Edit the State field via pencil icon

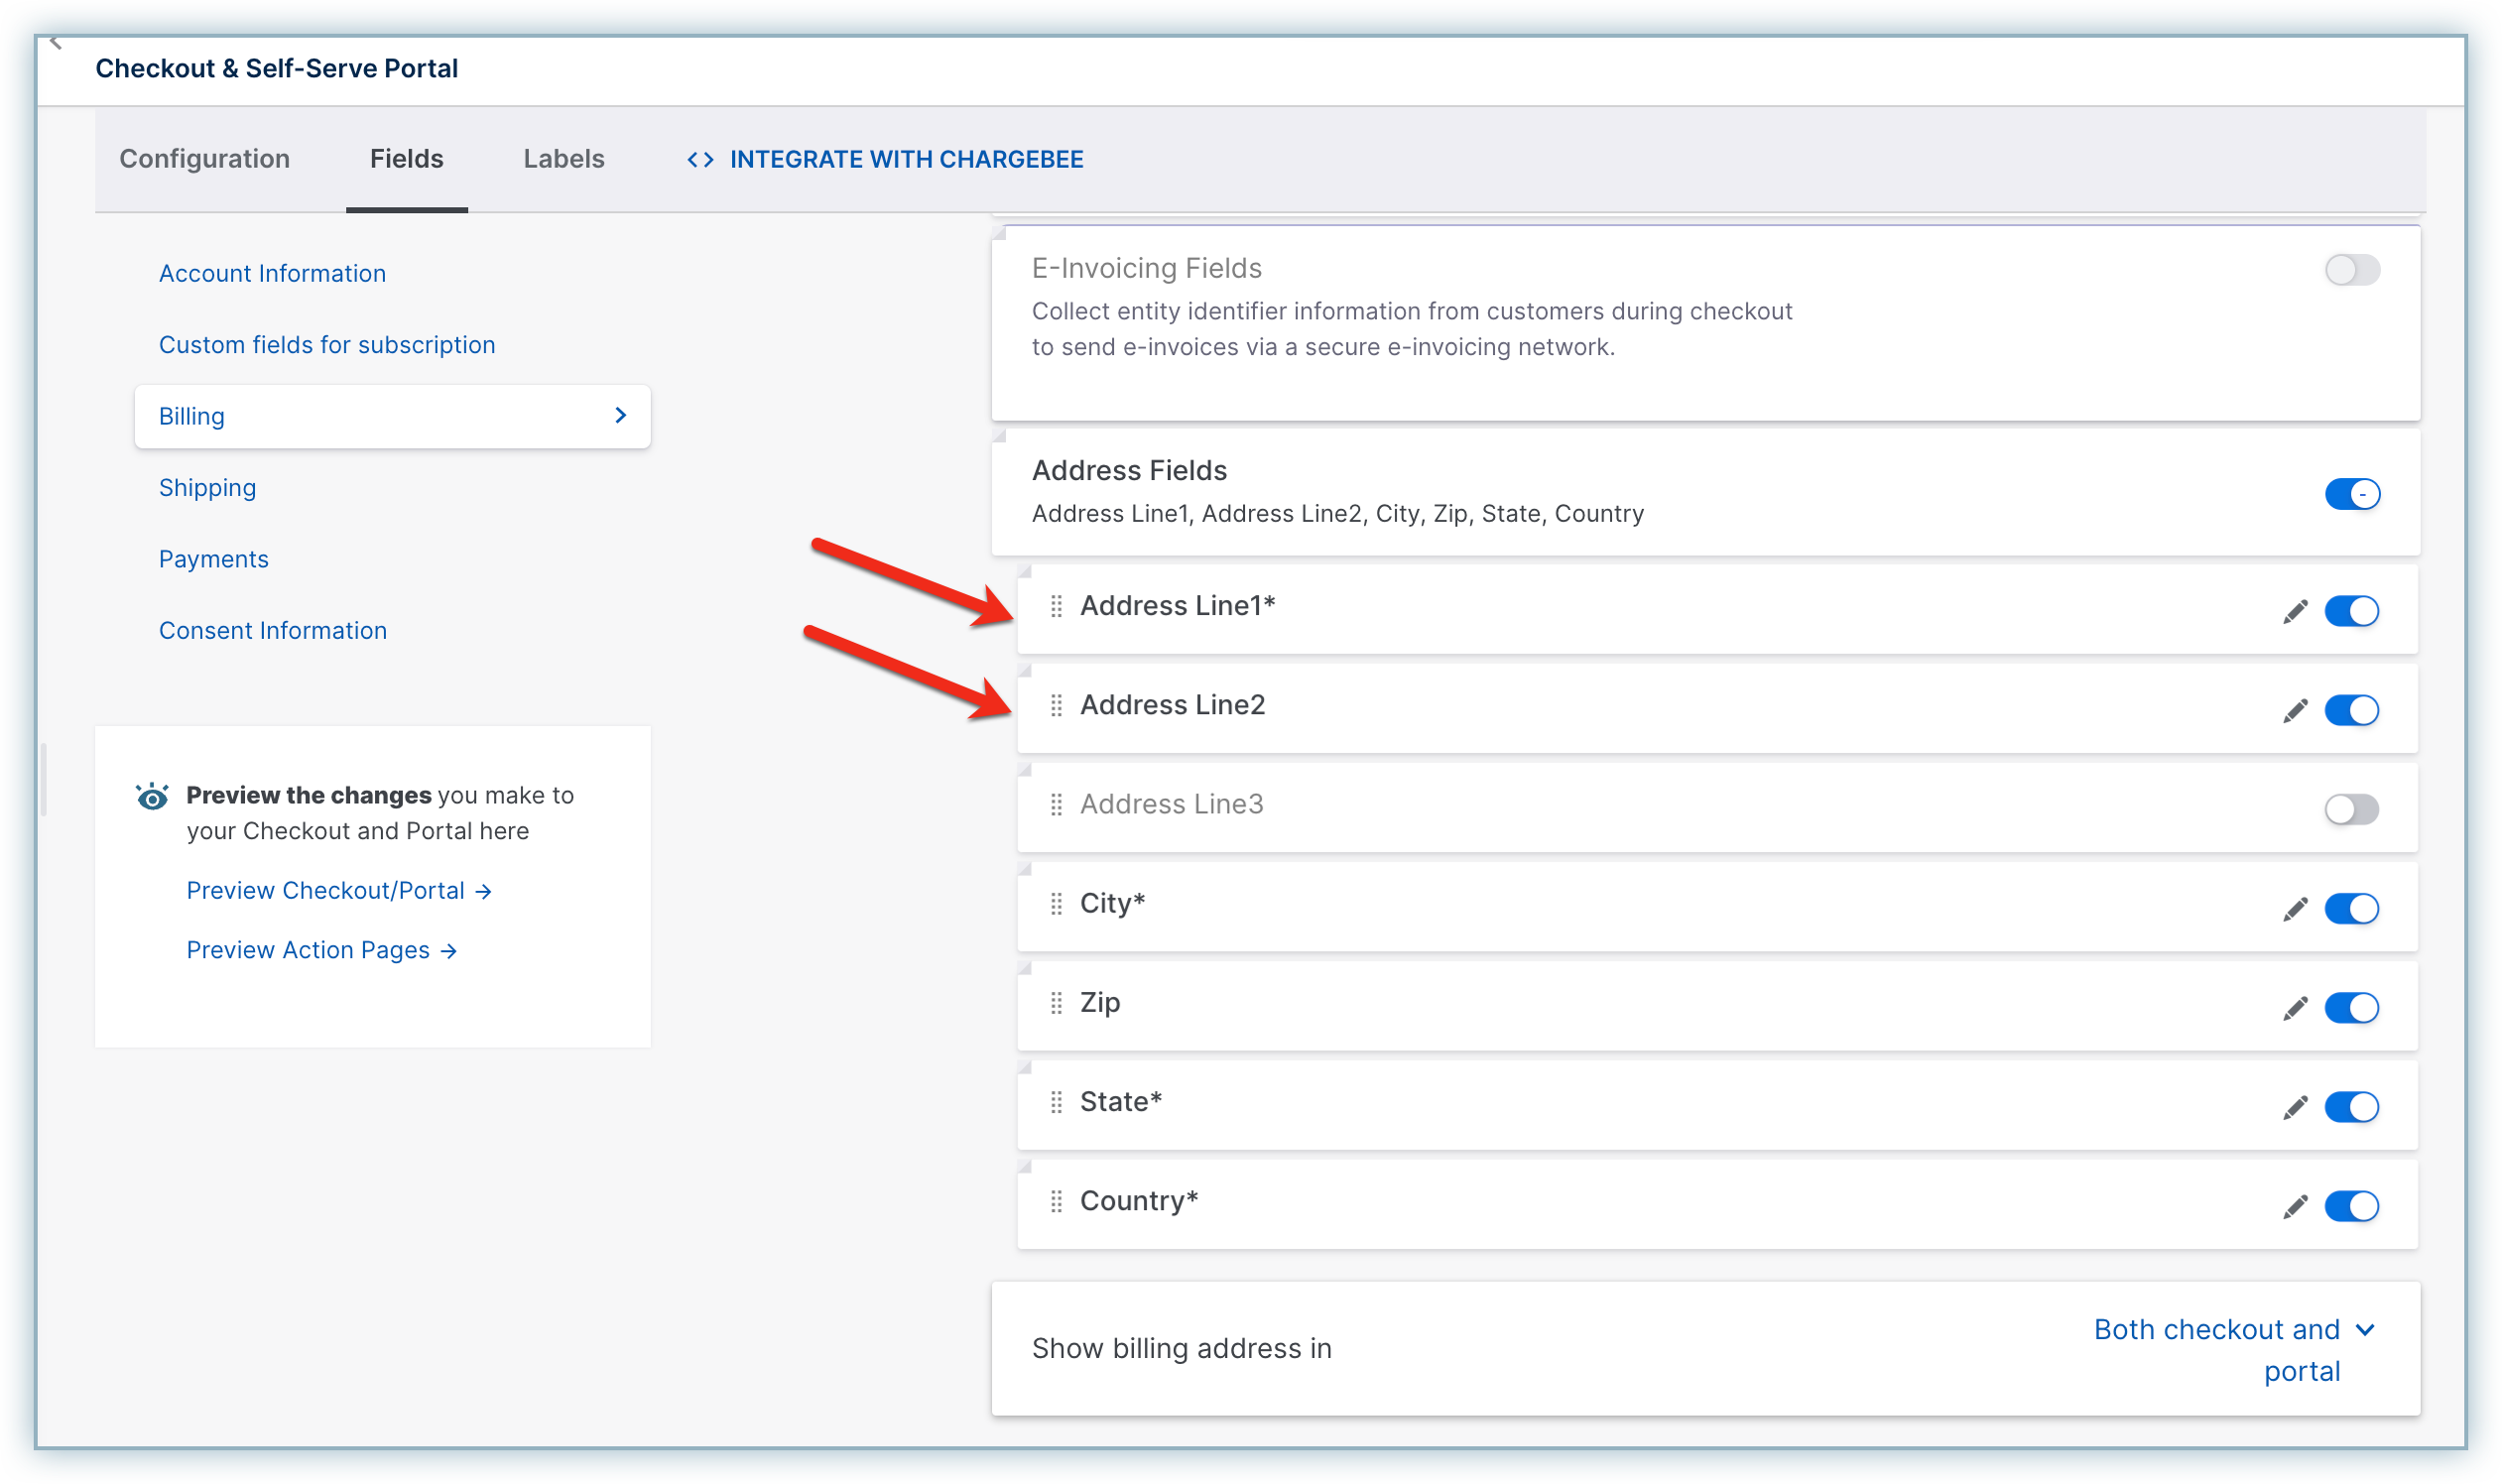[2294, 1107]
